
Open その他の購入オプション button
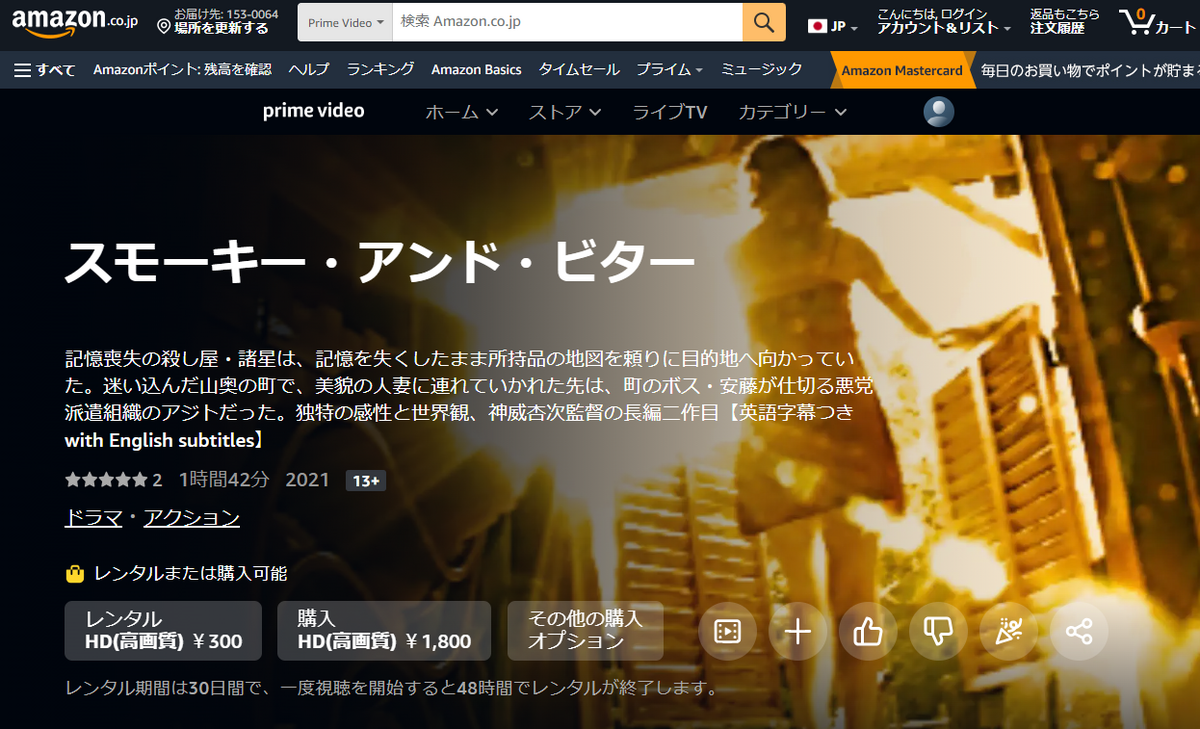click(x=585, y=631)
